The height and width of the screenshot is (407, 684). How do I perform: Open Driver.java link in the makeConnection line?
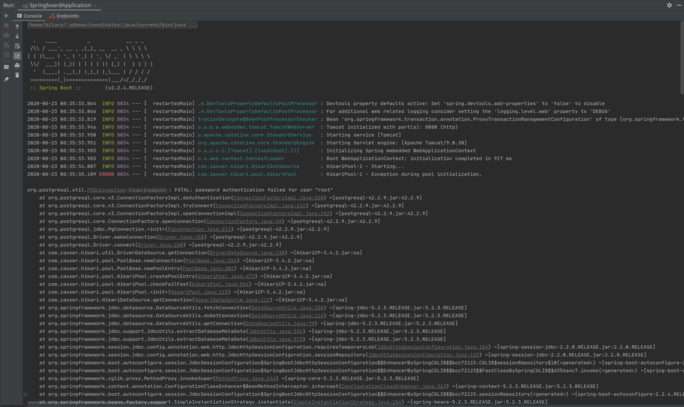181,237
